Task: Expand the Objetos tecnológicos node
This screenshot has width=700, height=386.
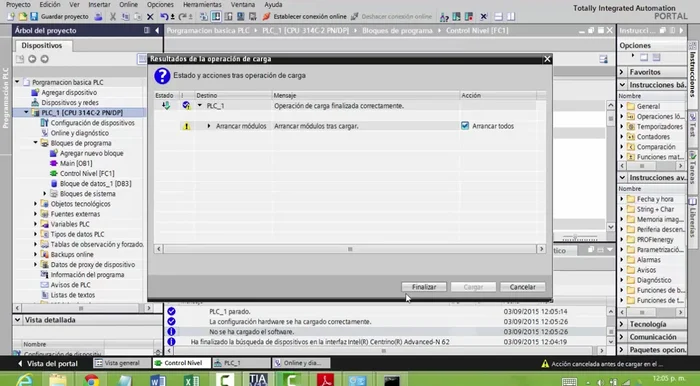Action: 35,204
